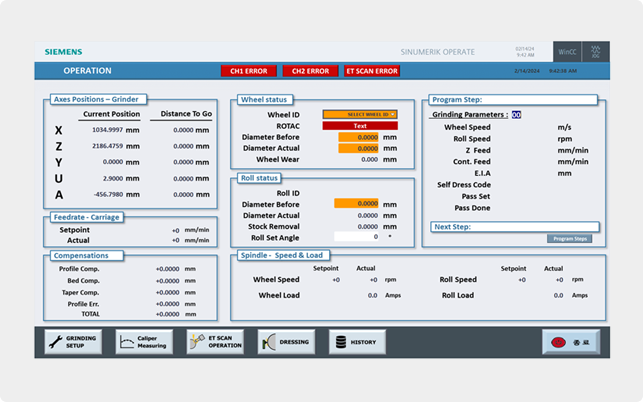
Task: Click the CH2 ERROR indicator
Action: 310,71
